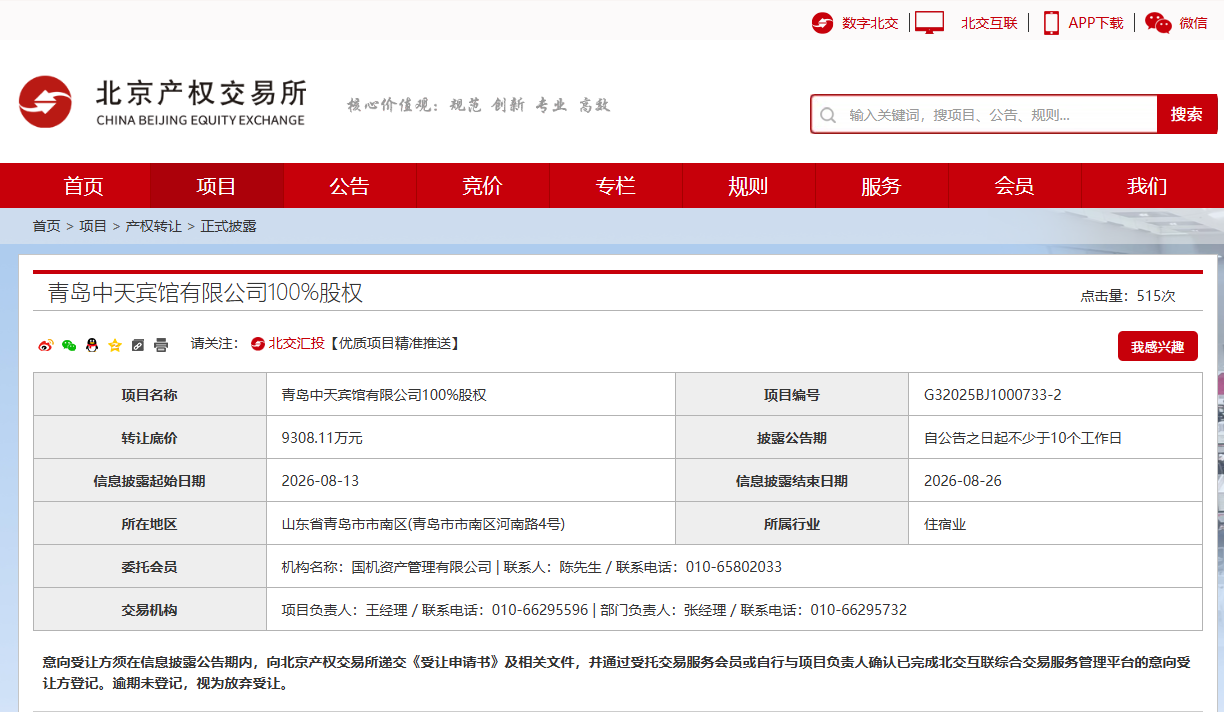Screen dimensions: 1224x712
Task: Go to 首页 in breadcrumb
Action: [46, 226]
